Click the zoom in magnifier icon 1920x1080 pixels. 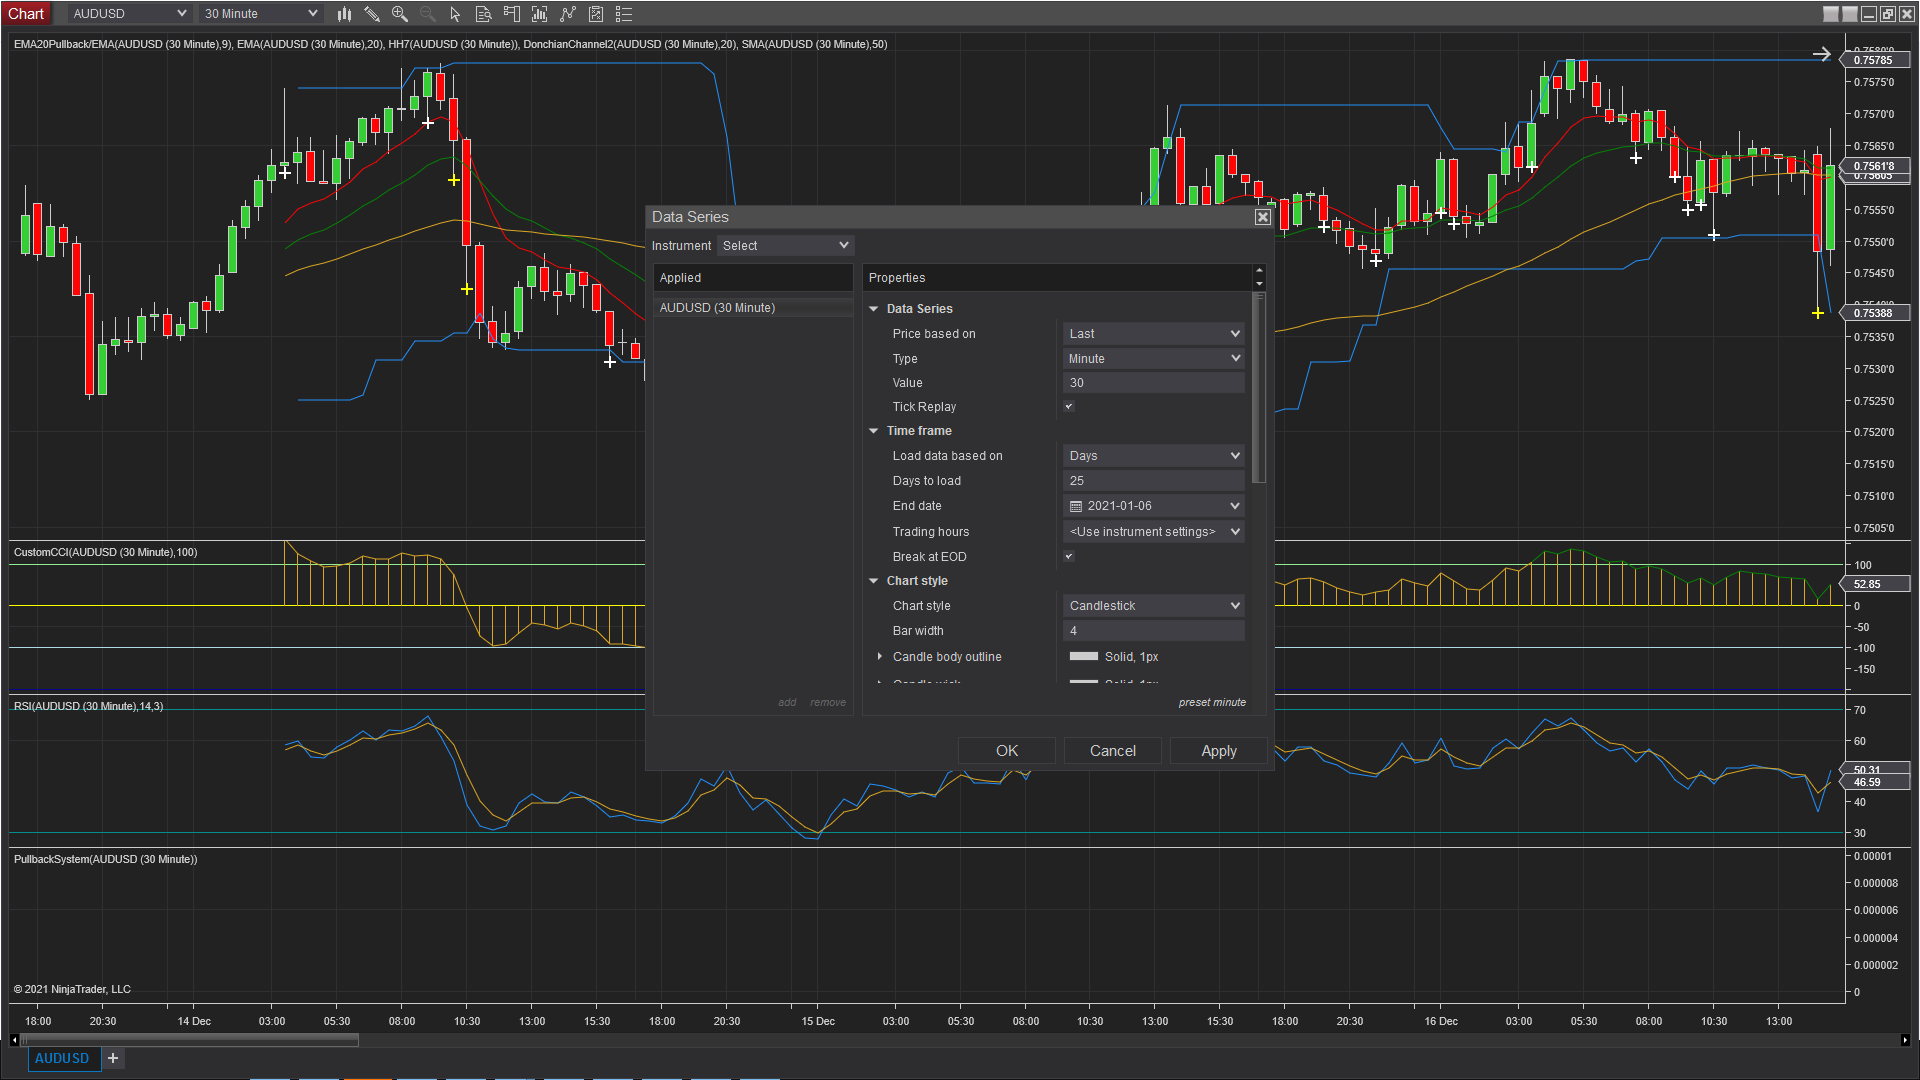point(400,14)
